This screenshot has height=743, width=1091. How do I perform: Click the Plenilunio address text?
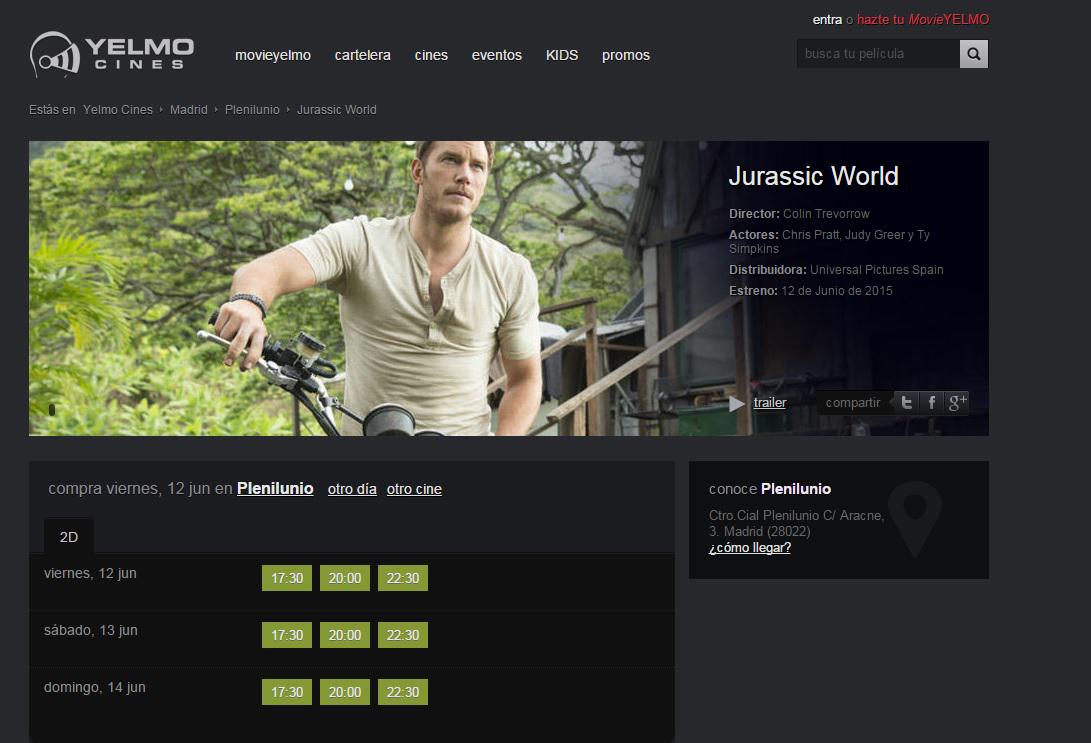point(797,523)
